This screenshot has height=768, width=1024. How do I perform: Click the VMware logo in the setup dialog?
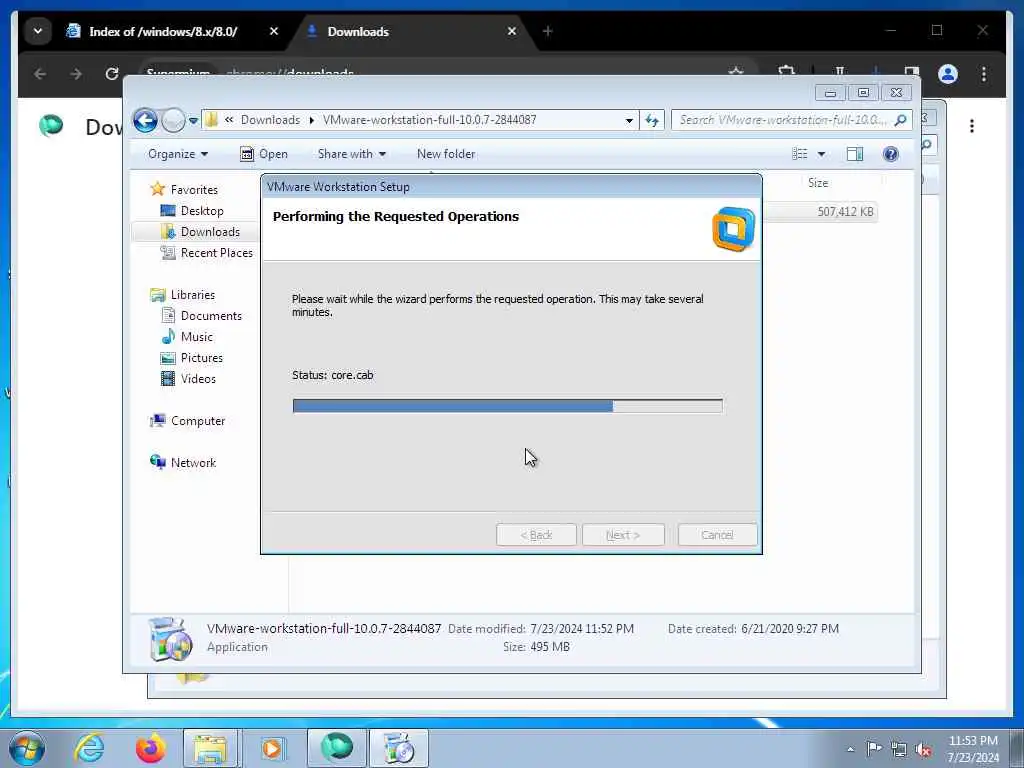pyautogui.click(x=733, y=229)
